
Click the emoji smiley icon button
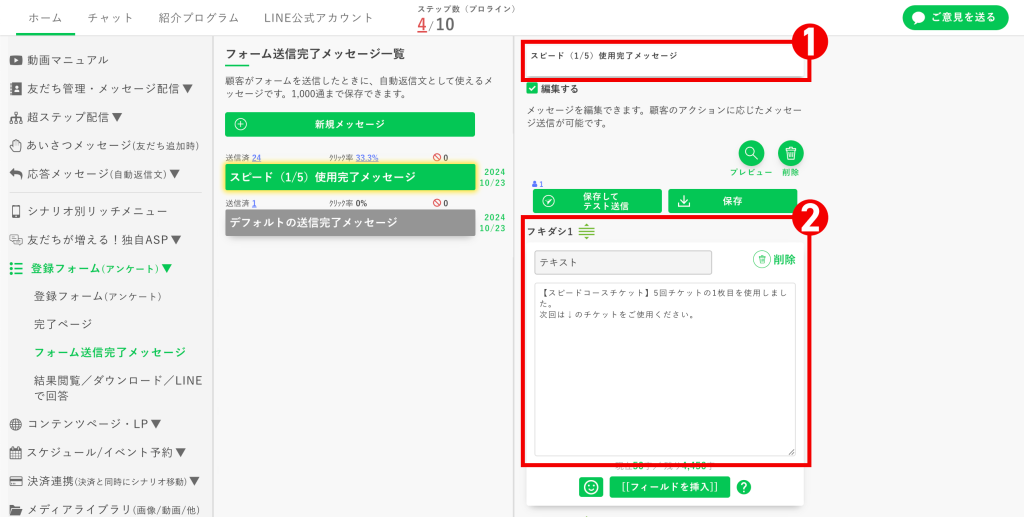pos(591,487)
